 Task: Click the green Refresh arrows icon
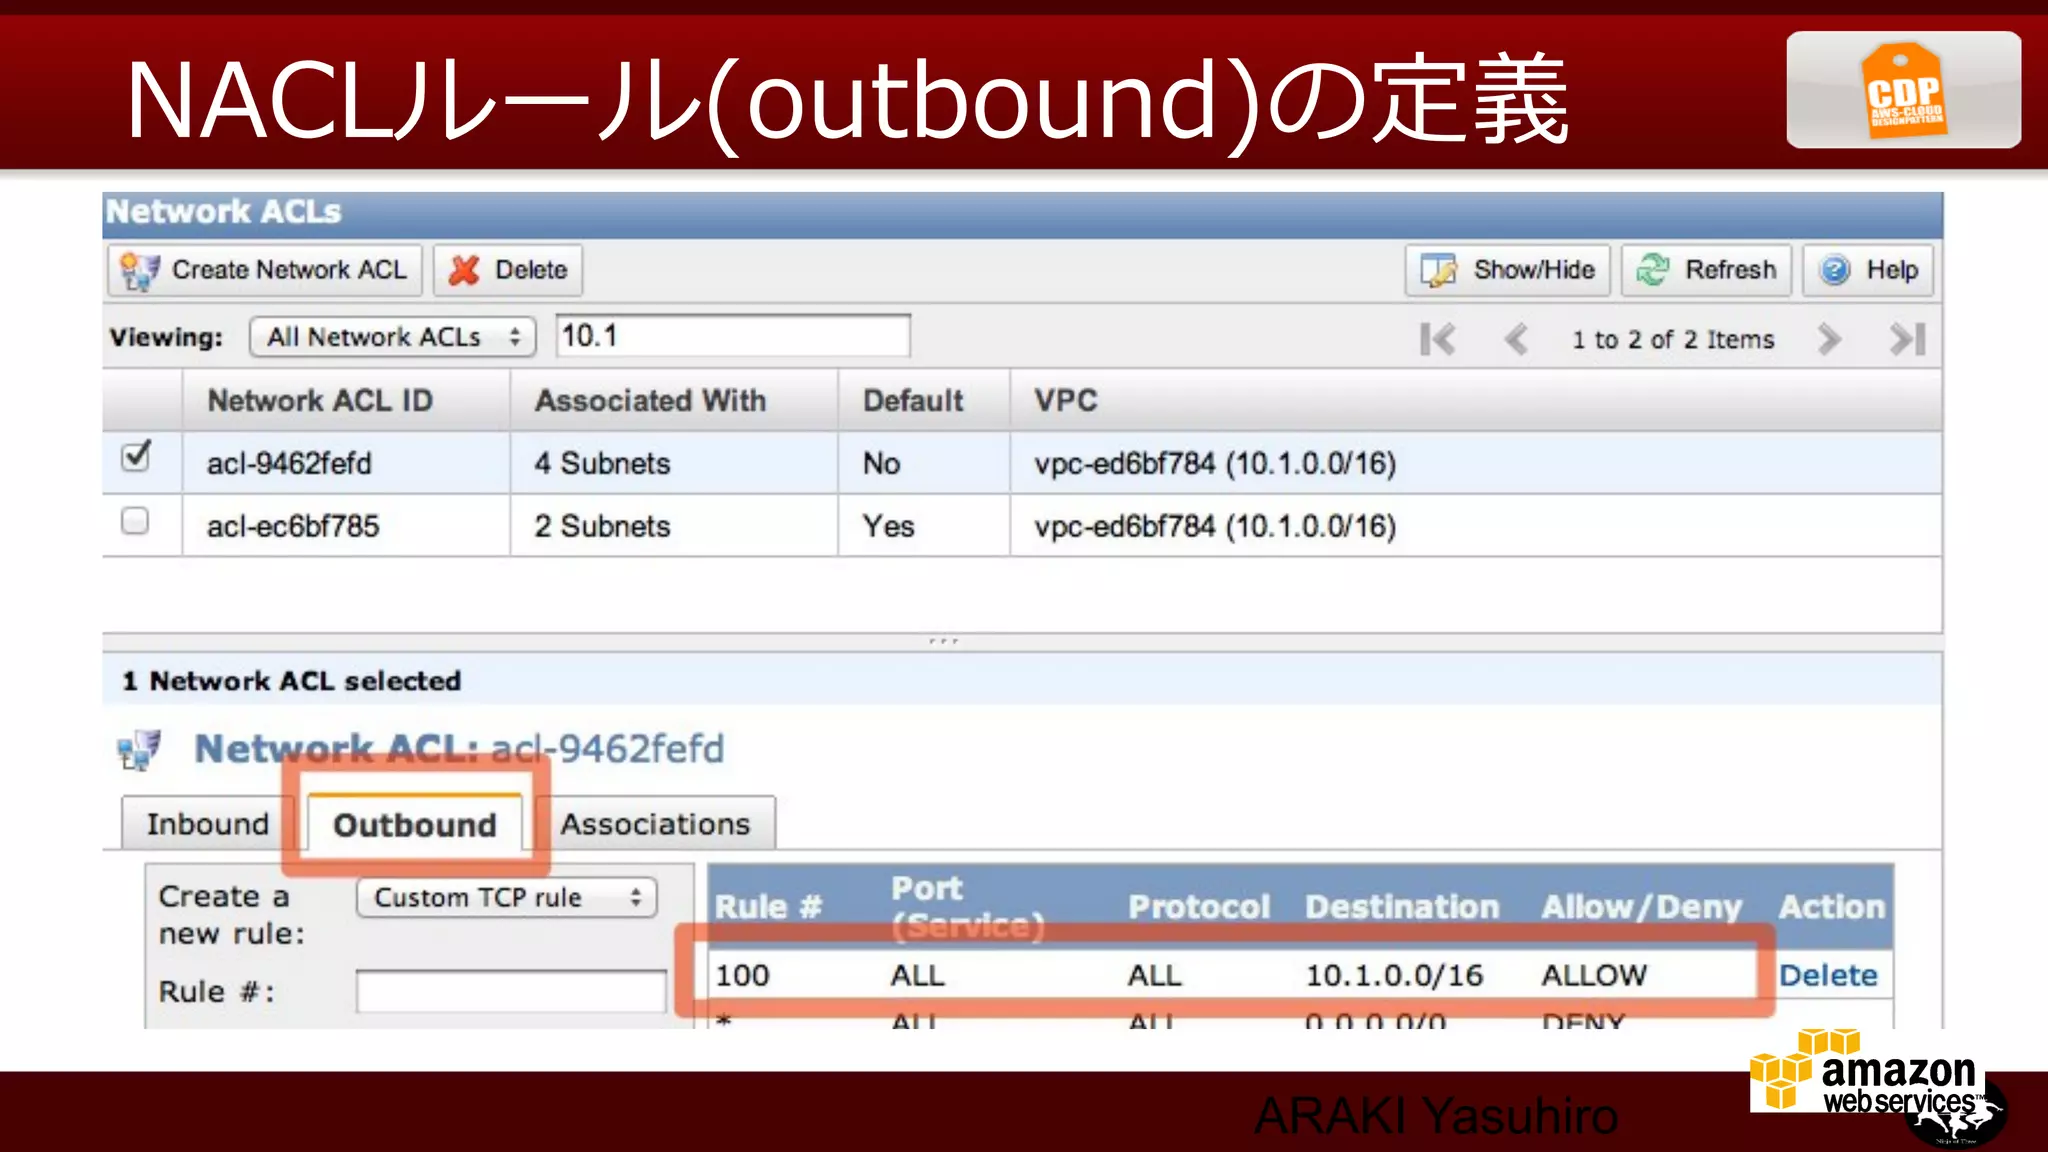tap(1653, 269)
